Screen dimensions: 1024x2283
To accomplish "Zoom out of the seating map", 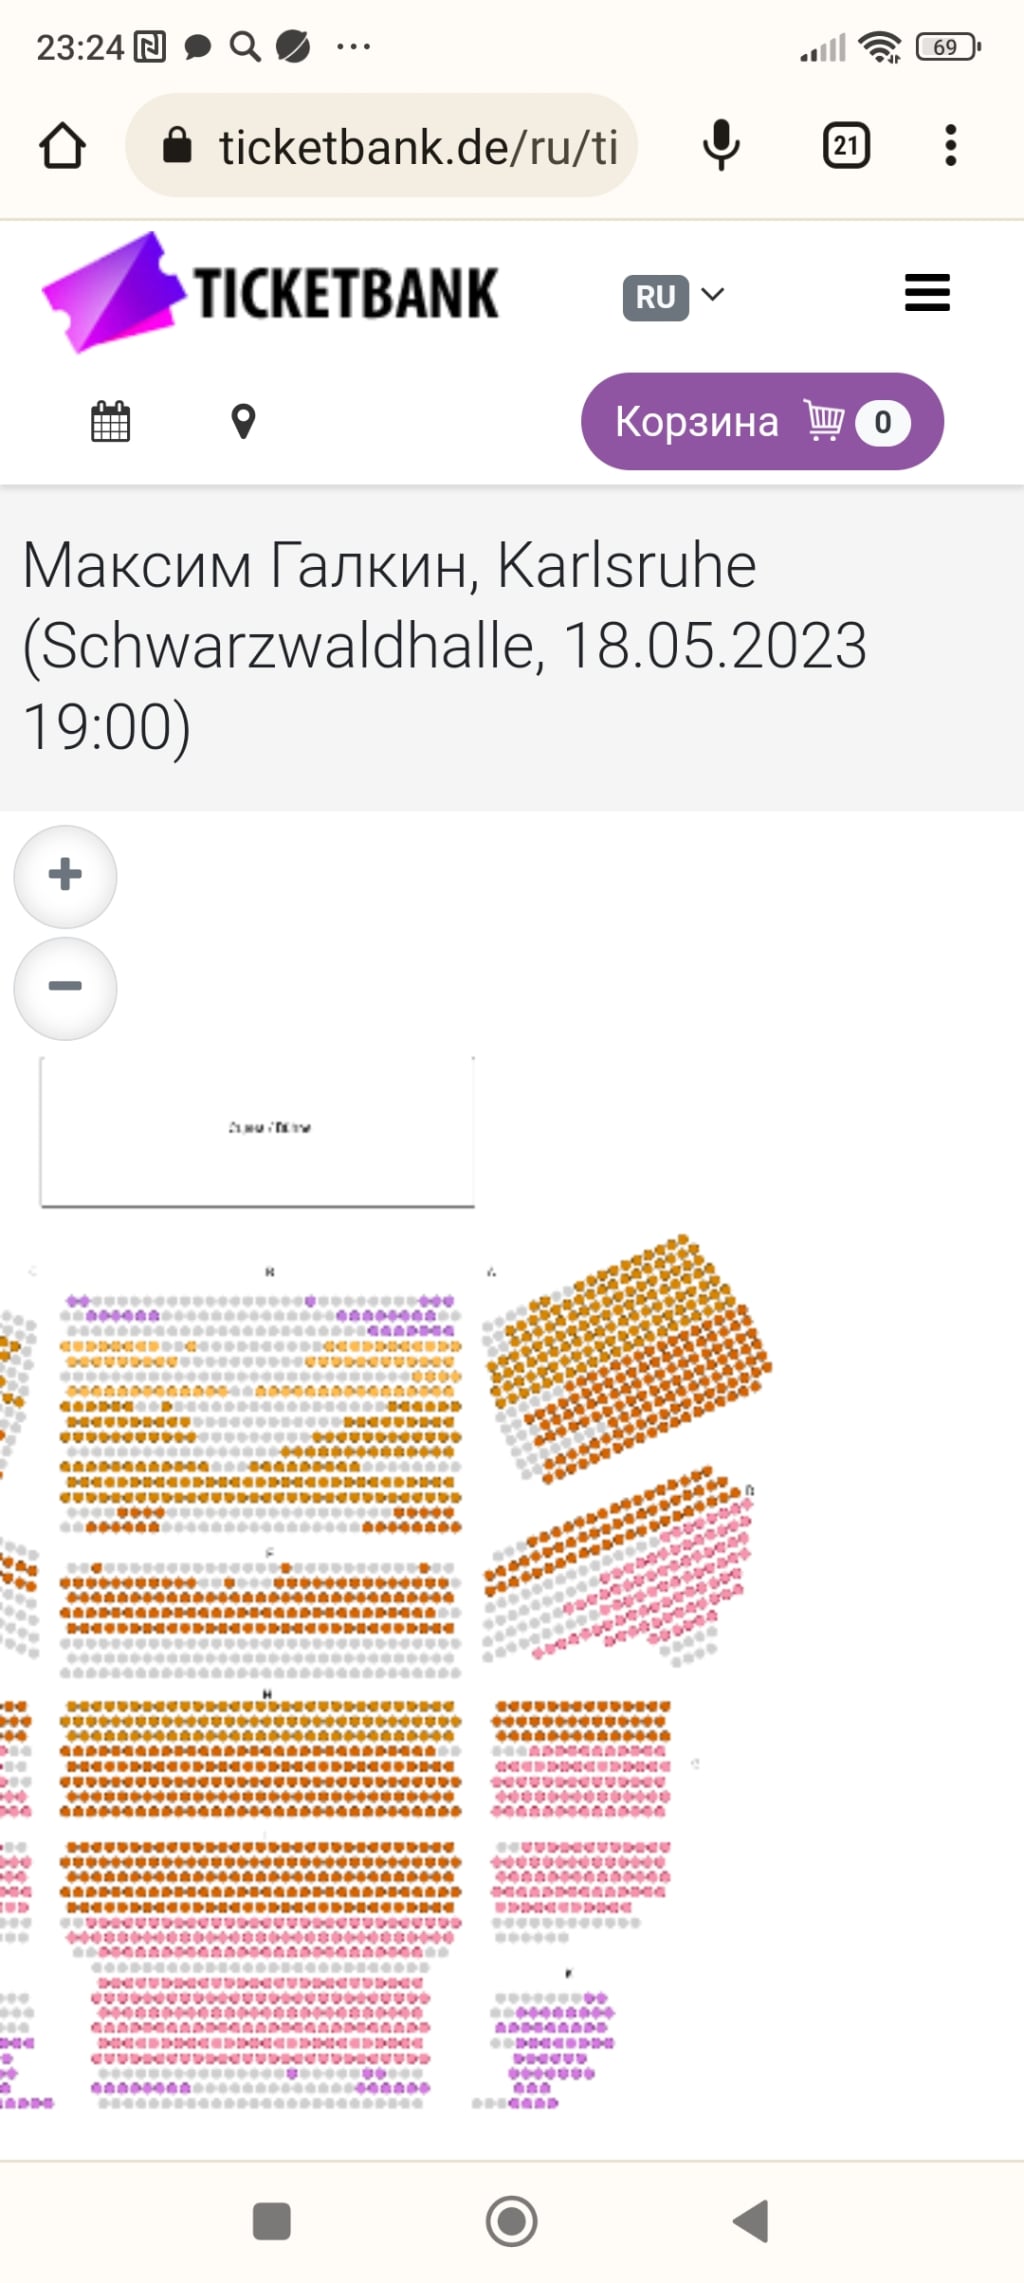I will coord(65,988).
